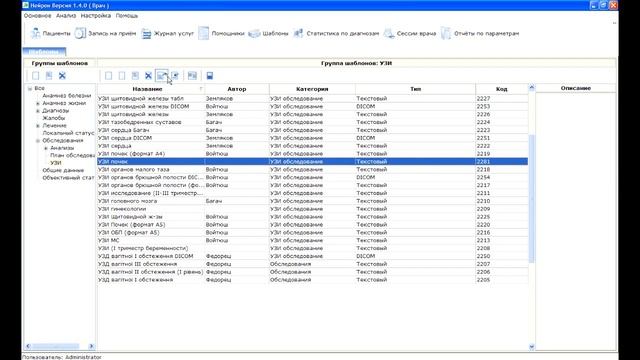Delete group with the X icon under Группы шаблонов
The image size is (640, 360).
(x=62, y=76)
